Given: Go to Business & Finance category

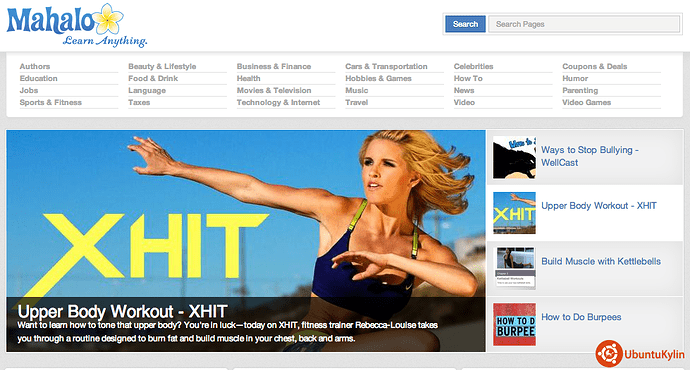Looking at the screenshot, I should 274,66.
